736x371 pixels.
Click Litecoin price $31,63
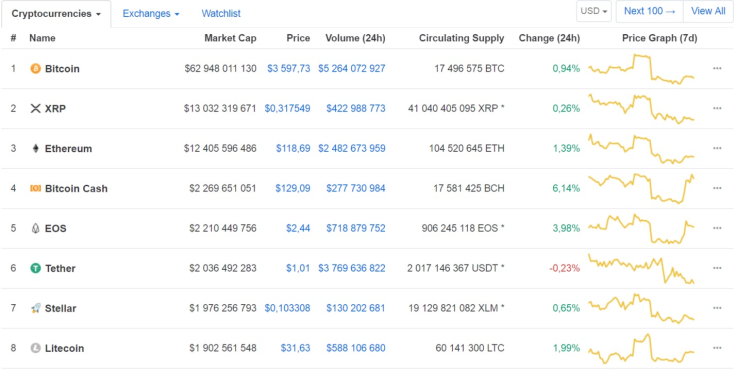pos(295,348)
